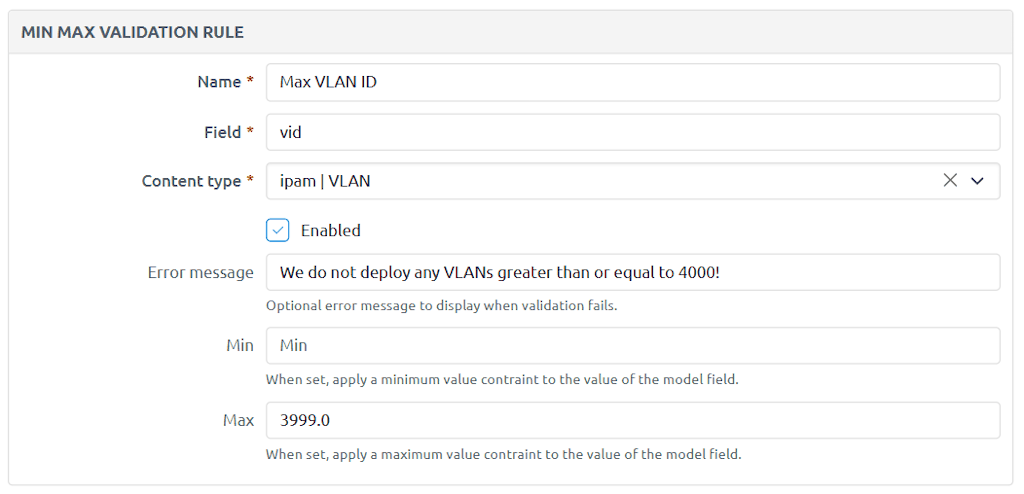The width and height of the screenshot is (1024, 494).
Task: Click the empty Min value input
Action: 632,345
